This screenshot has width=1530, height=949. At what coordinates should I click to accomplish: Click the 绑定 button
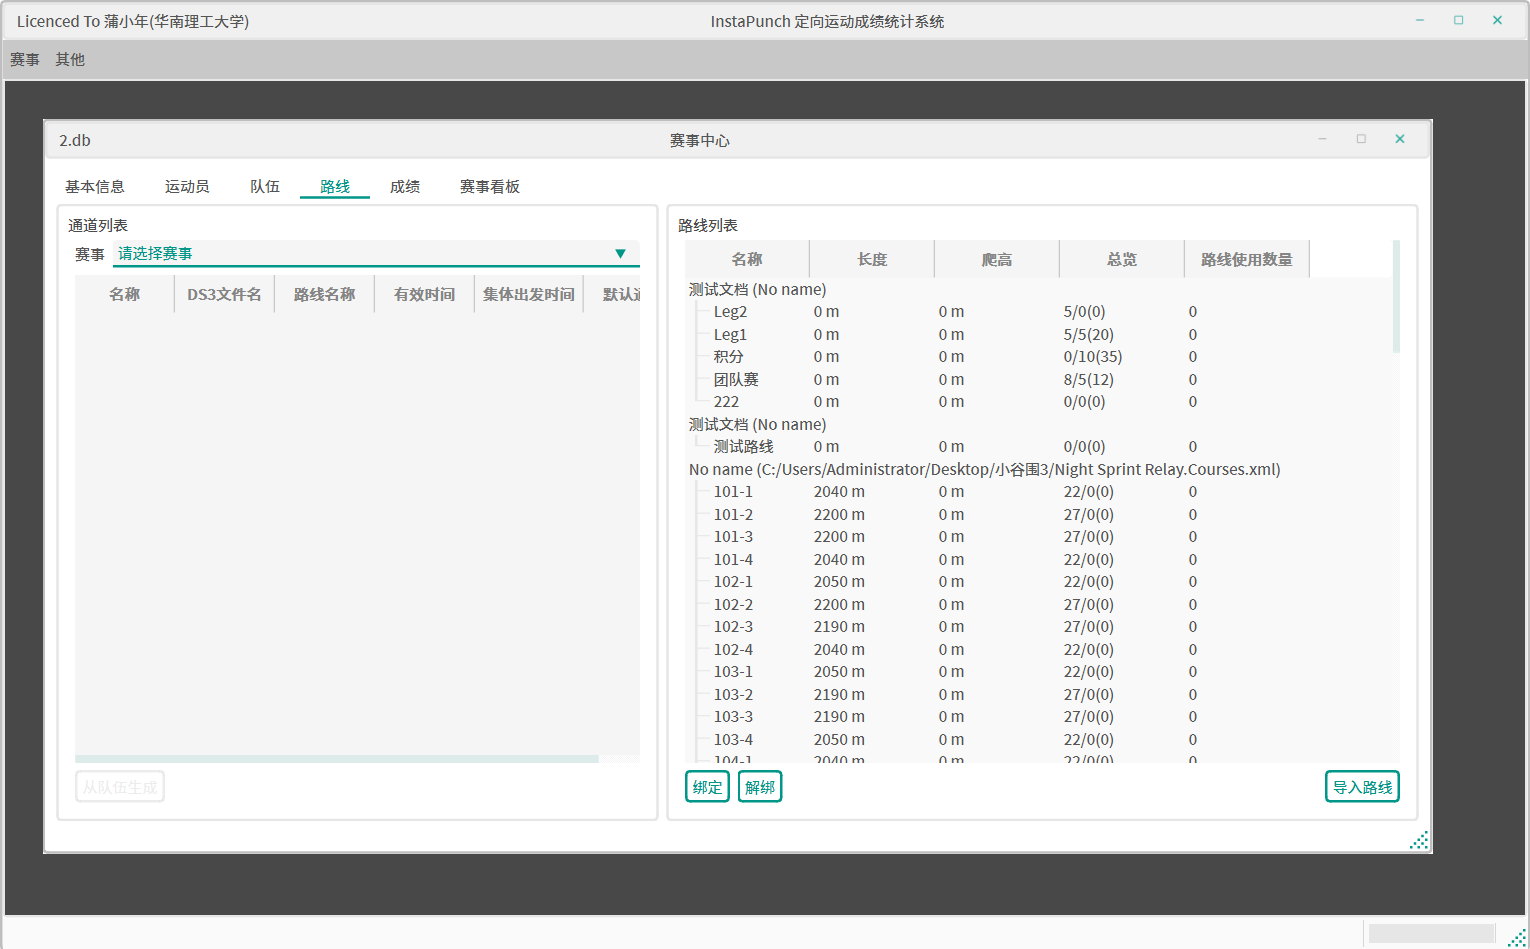coord(707,787)
